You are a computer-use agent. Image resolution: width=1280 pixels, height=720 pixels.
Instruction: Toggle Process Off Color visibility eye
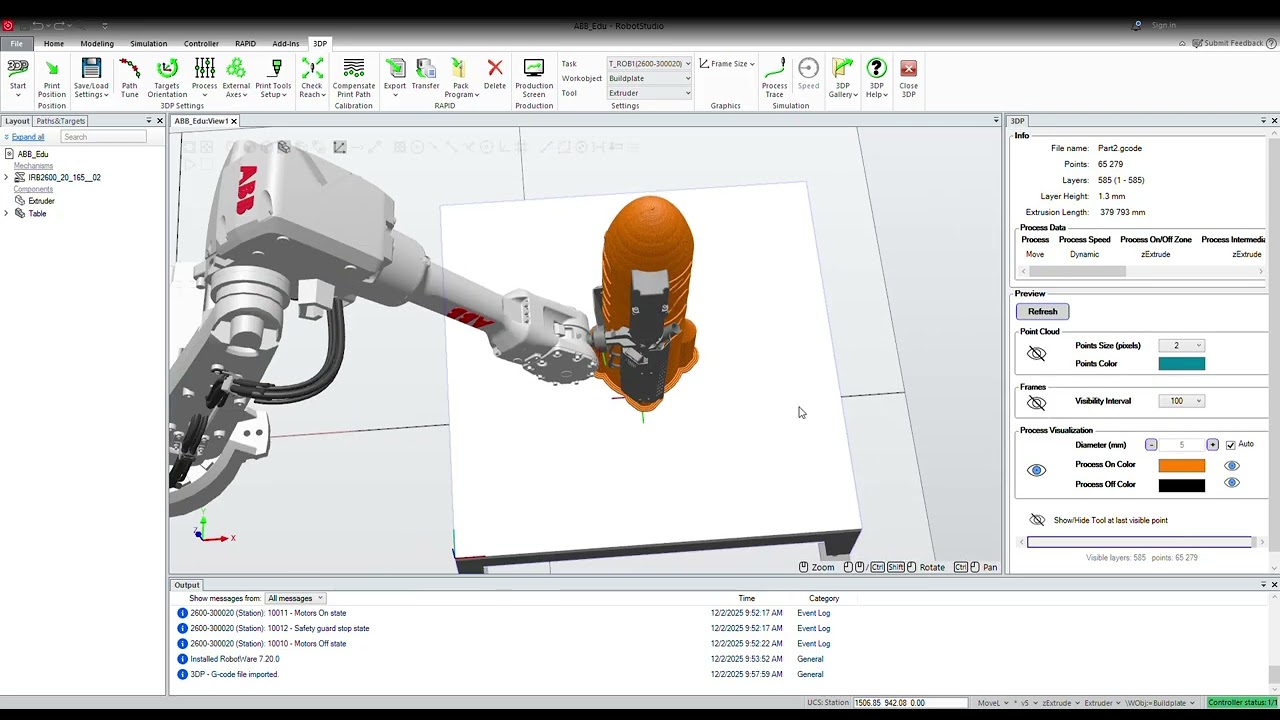pos(1232,484)
